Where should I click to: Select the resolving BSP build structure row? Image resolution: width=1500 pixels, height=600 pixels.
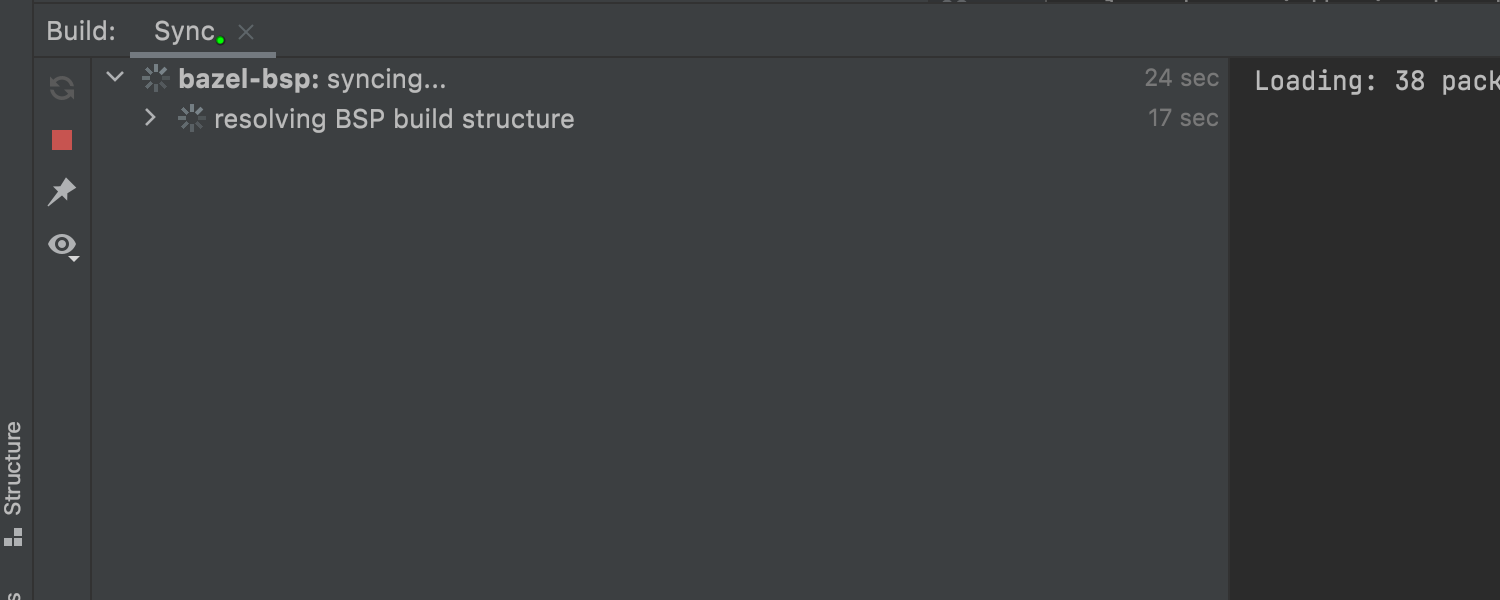coord(394,119)
